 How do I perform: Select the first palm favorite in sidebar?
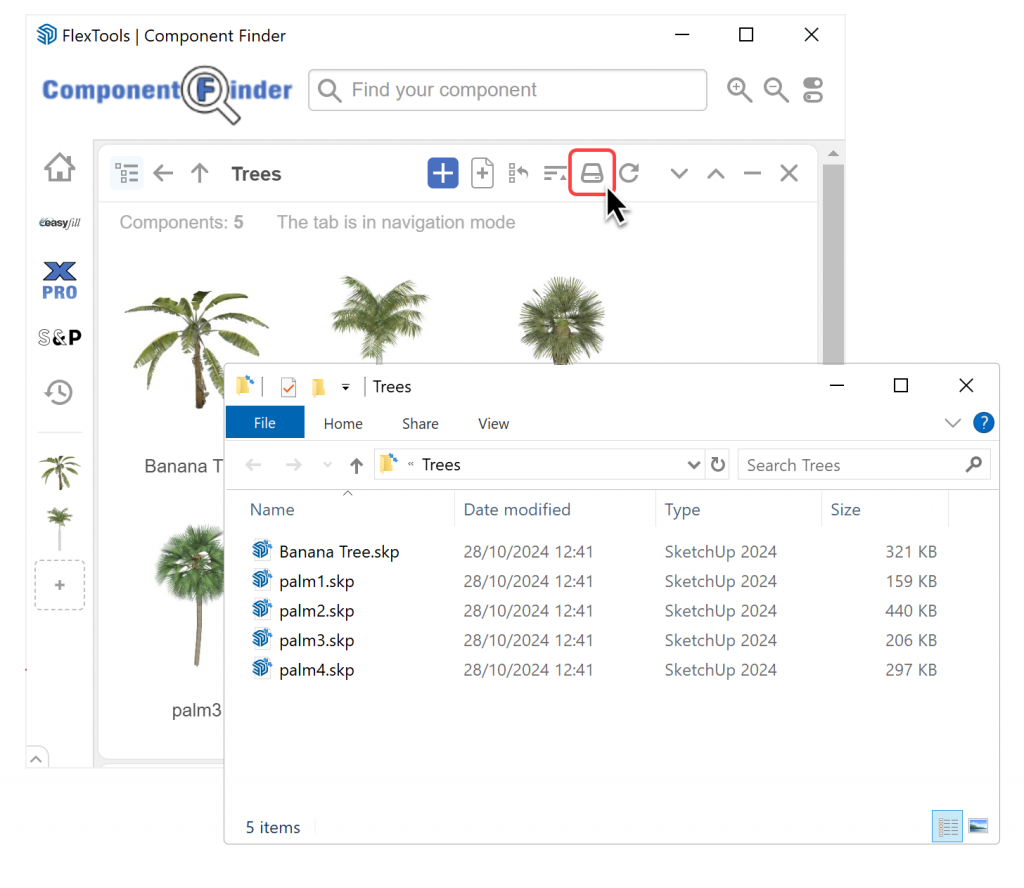click(x=59, y=472)
